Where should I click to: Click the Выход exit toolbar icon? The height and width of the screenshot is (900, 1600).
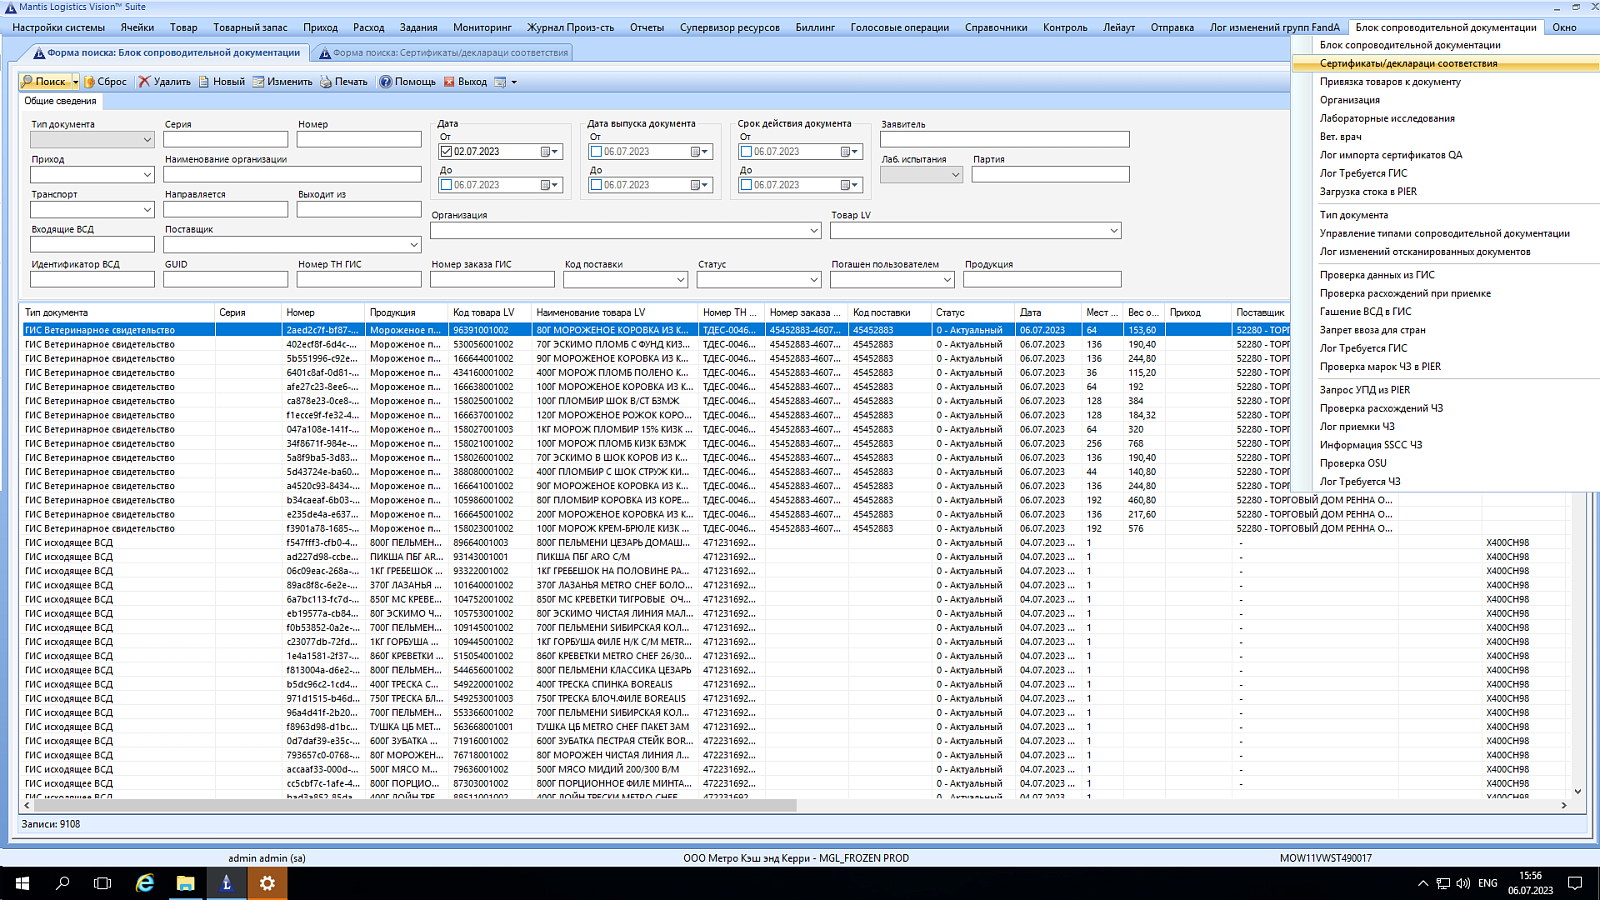[x=465, y=82]
